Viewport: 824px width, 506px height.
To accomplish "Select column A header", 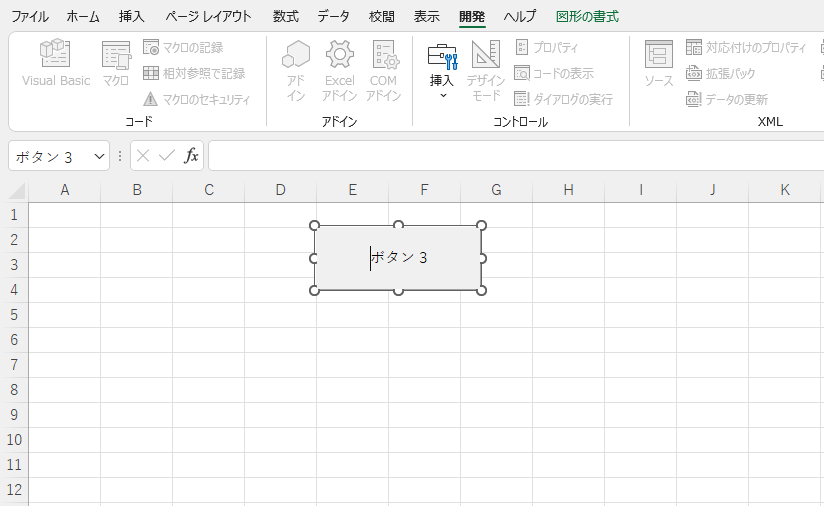I will pyautogui.click(x=65, y=190).
